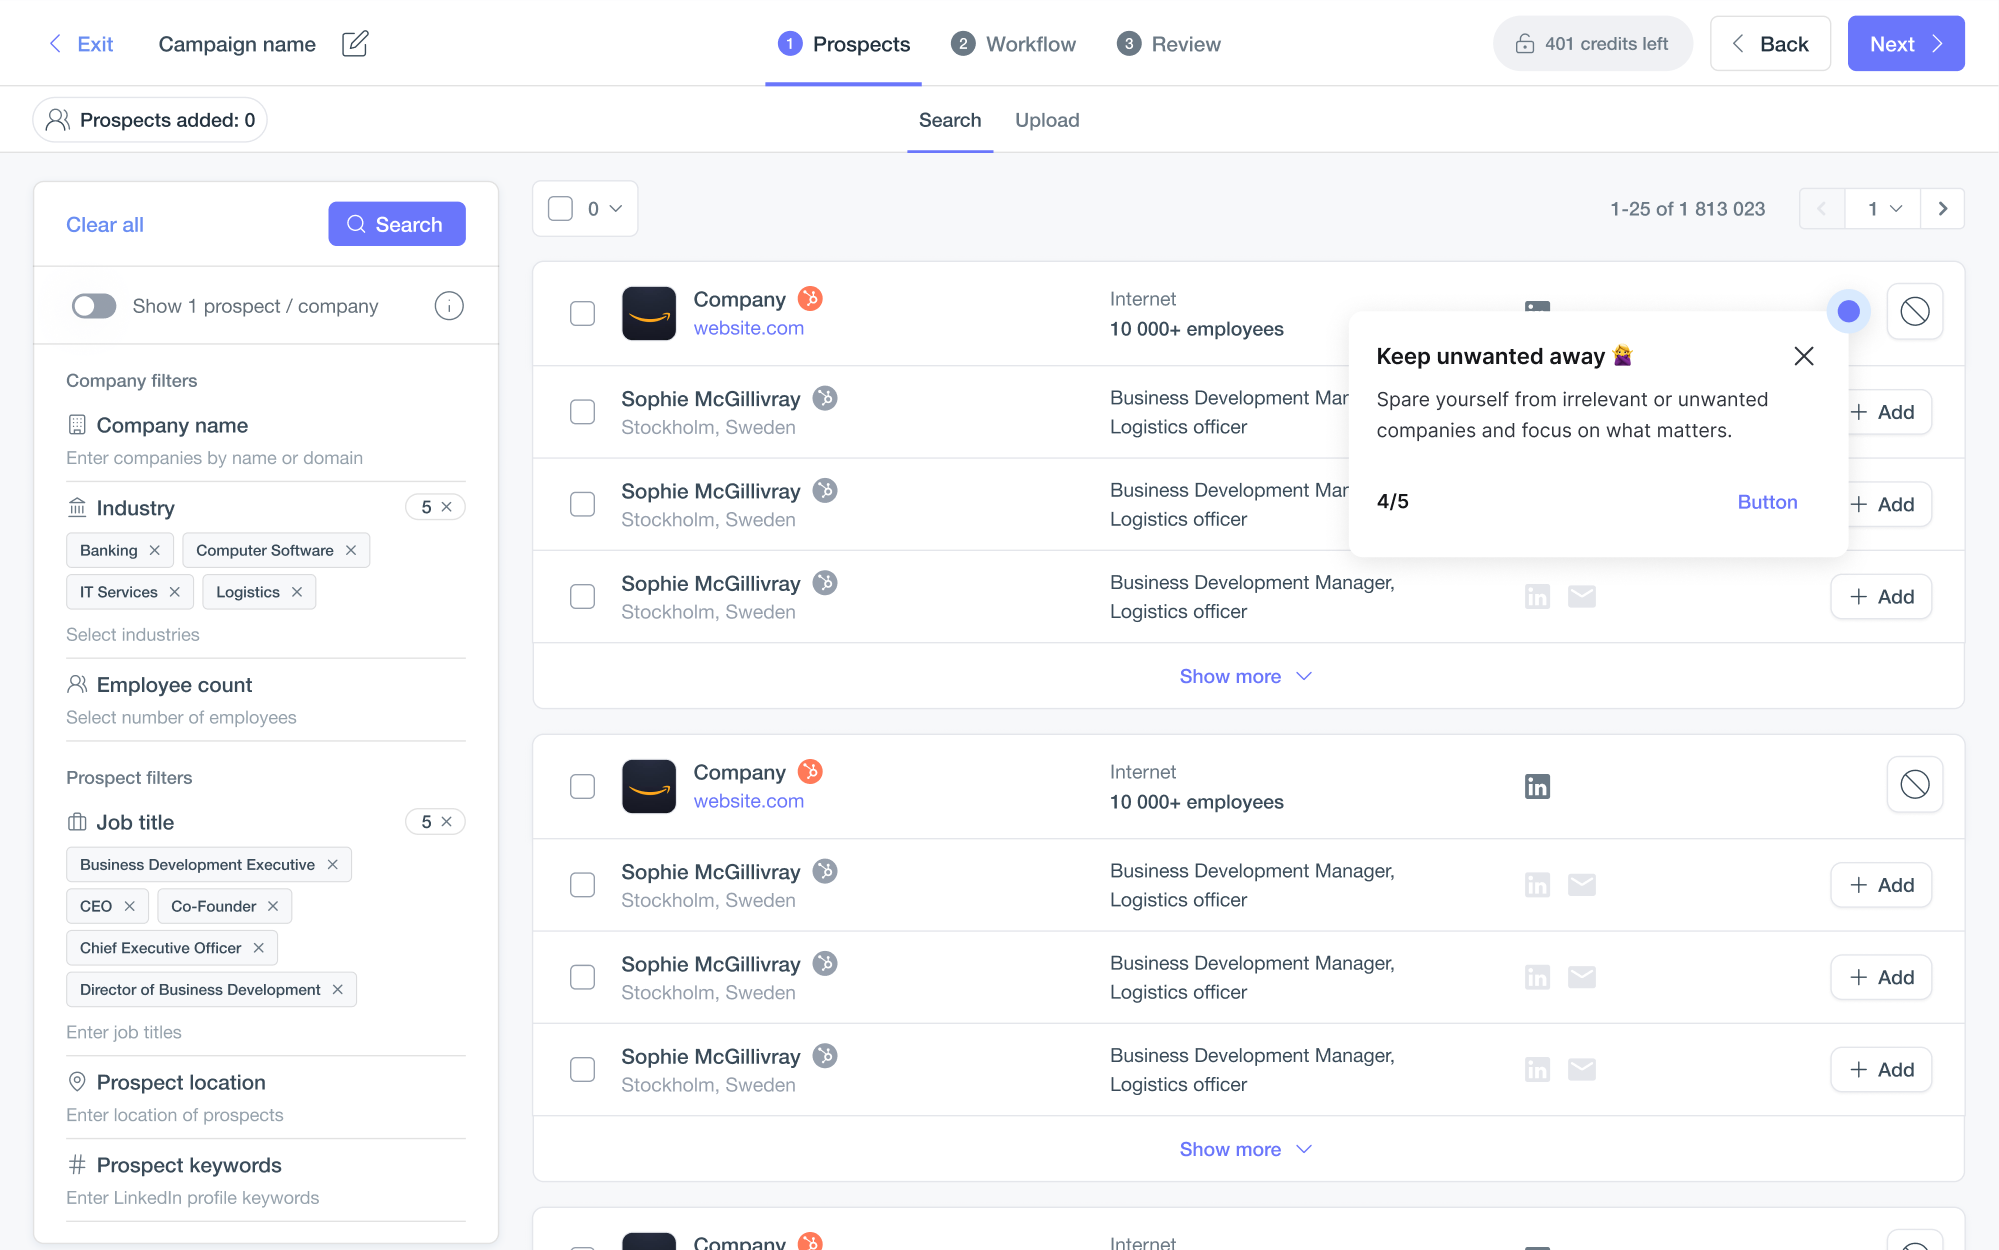Click the Search button in the filters panel
The height and width of the screenshot is (1250, 1999).
396,224
